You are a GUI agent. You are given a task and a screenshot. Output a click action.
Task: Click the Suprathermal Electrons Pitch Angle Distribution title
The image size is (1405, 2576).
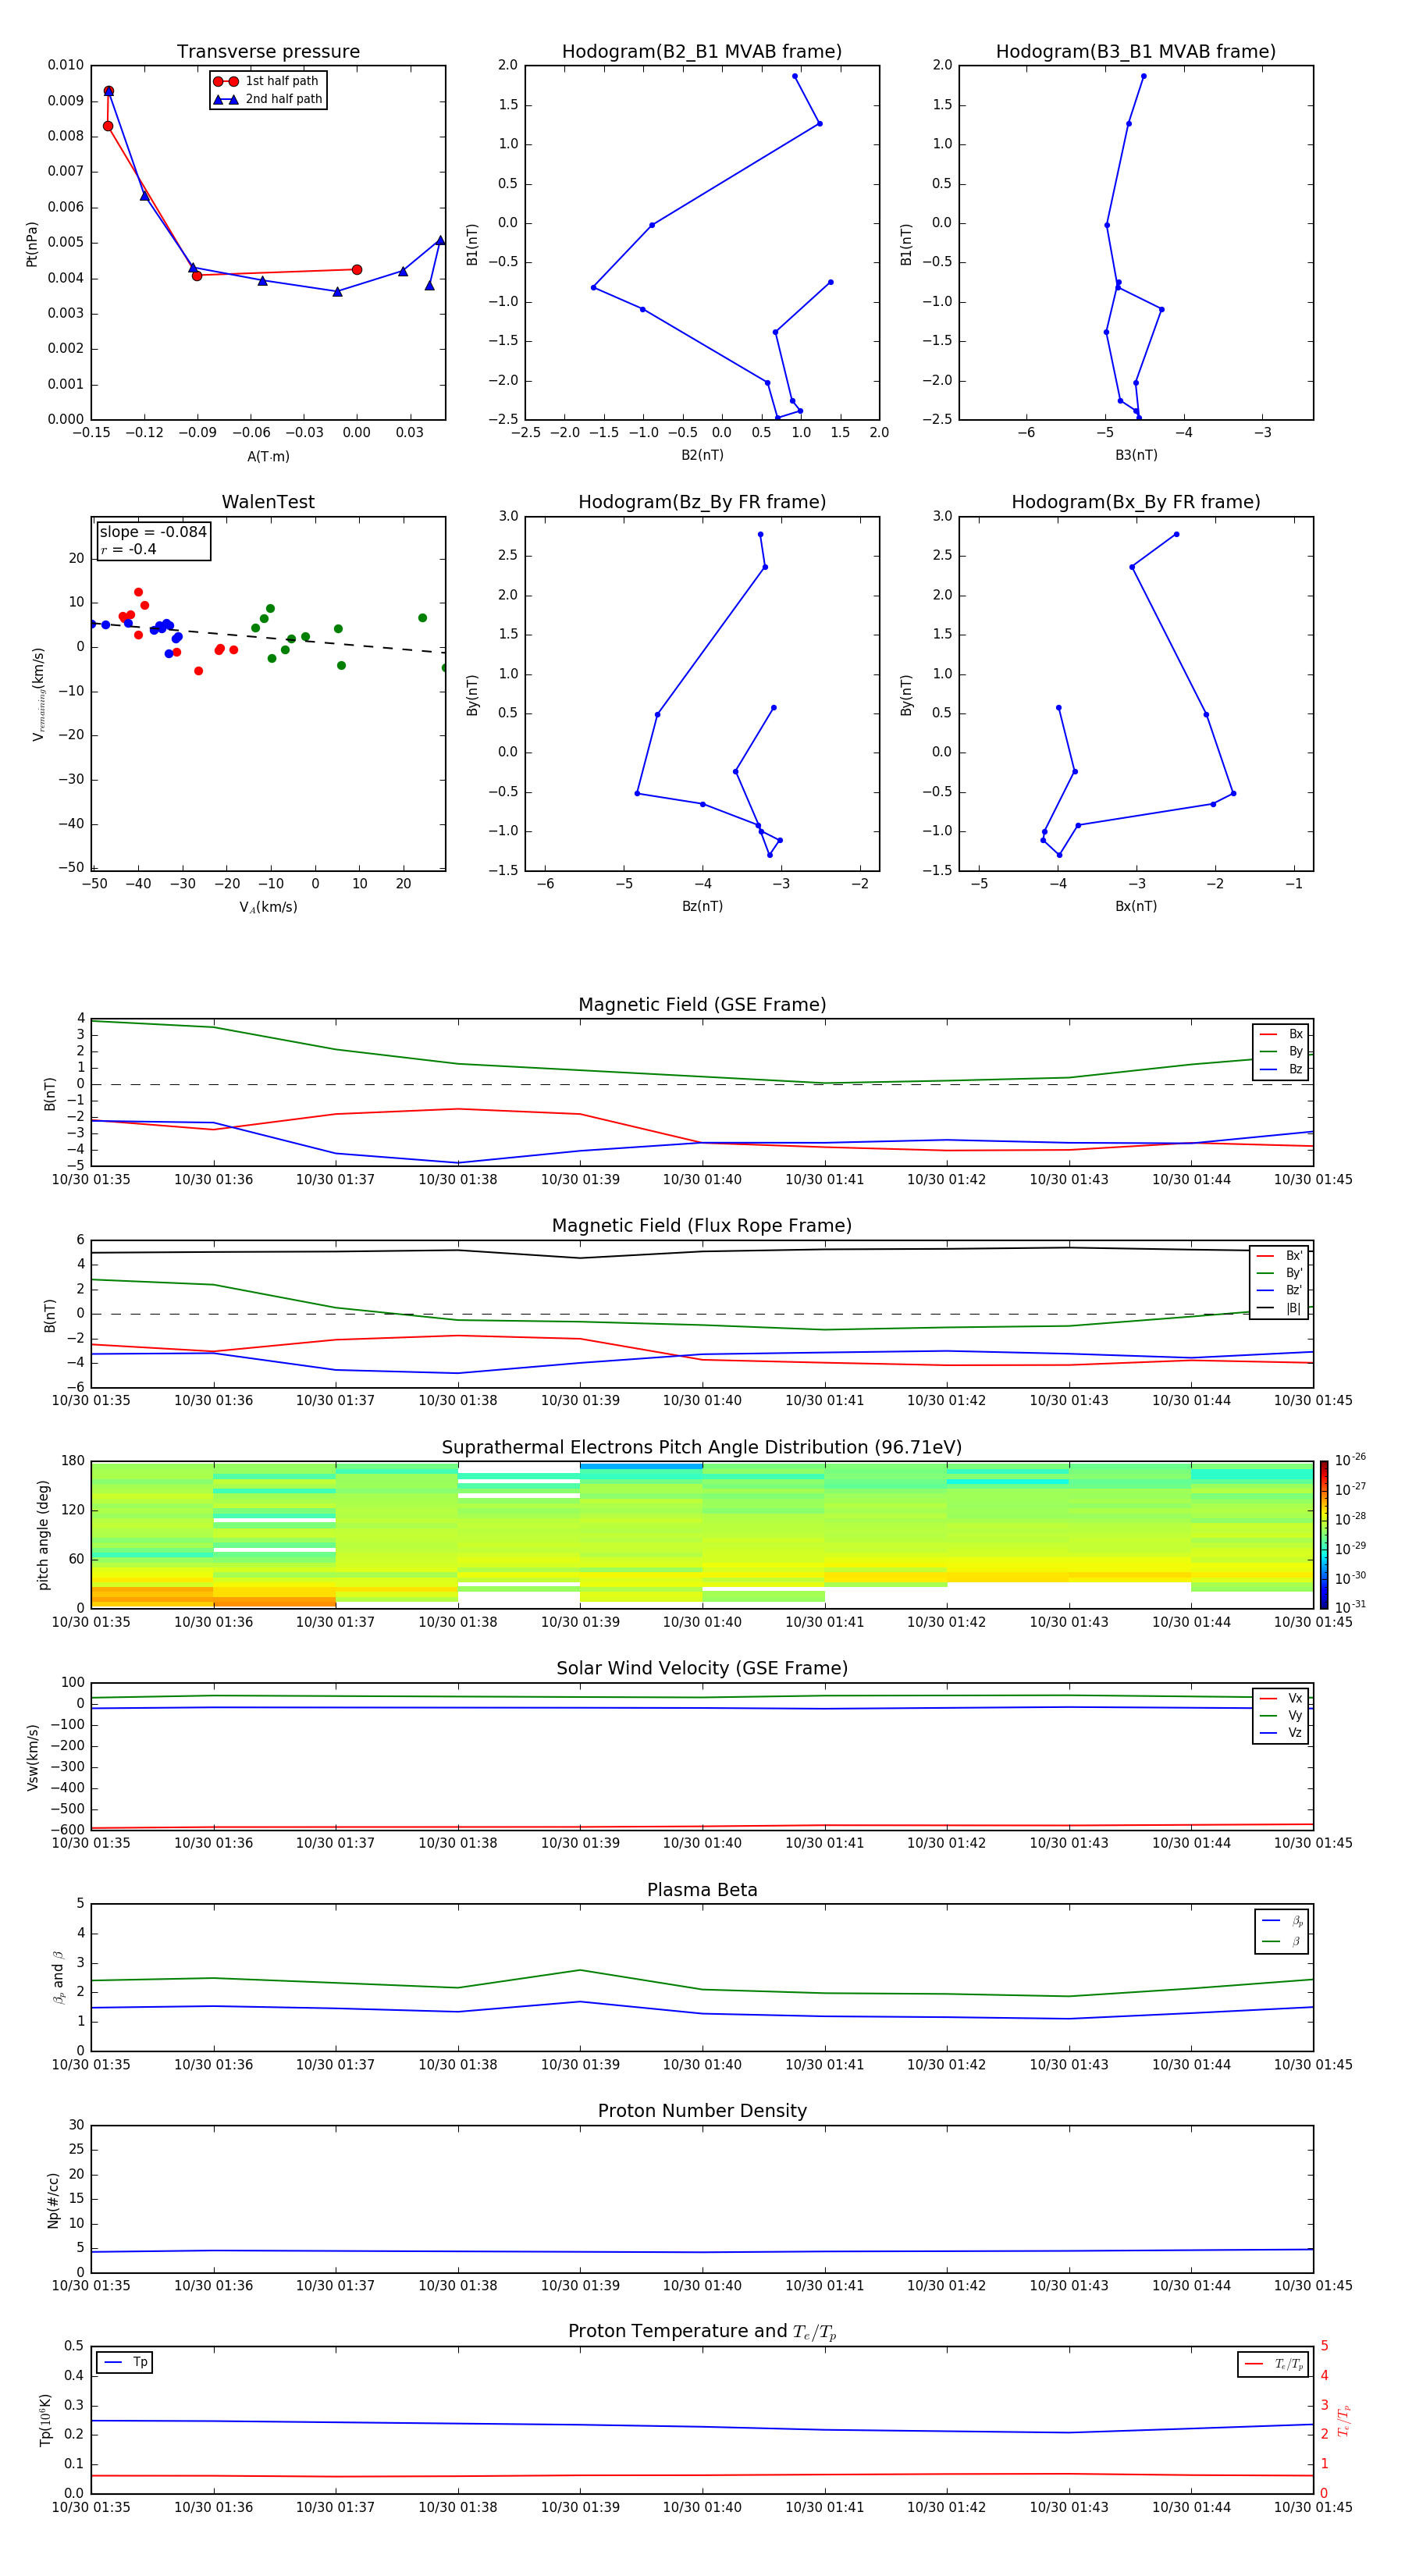(702, 1448)
